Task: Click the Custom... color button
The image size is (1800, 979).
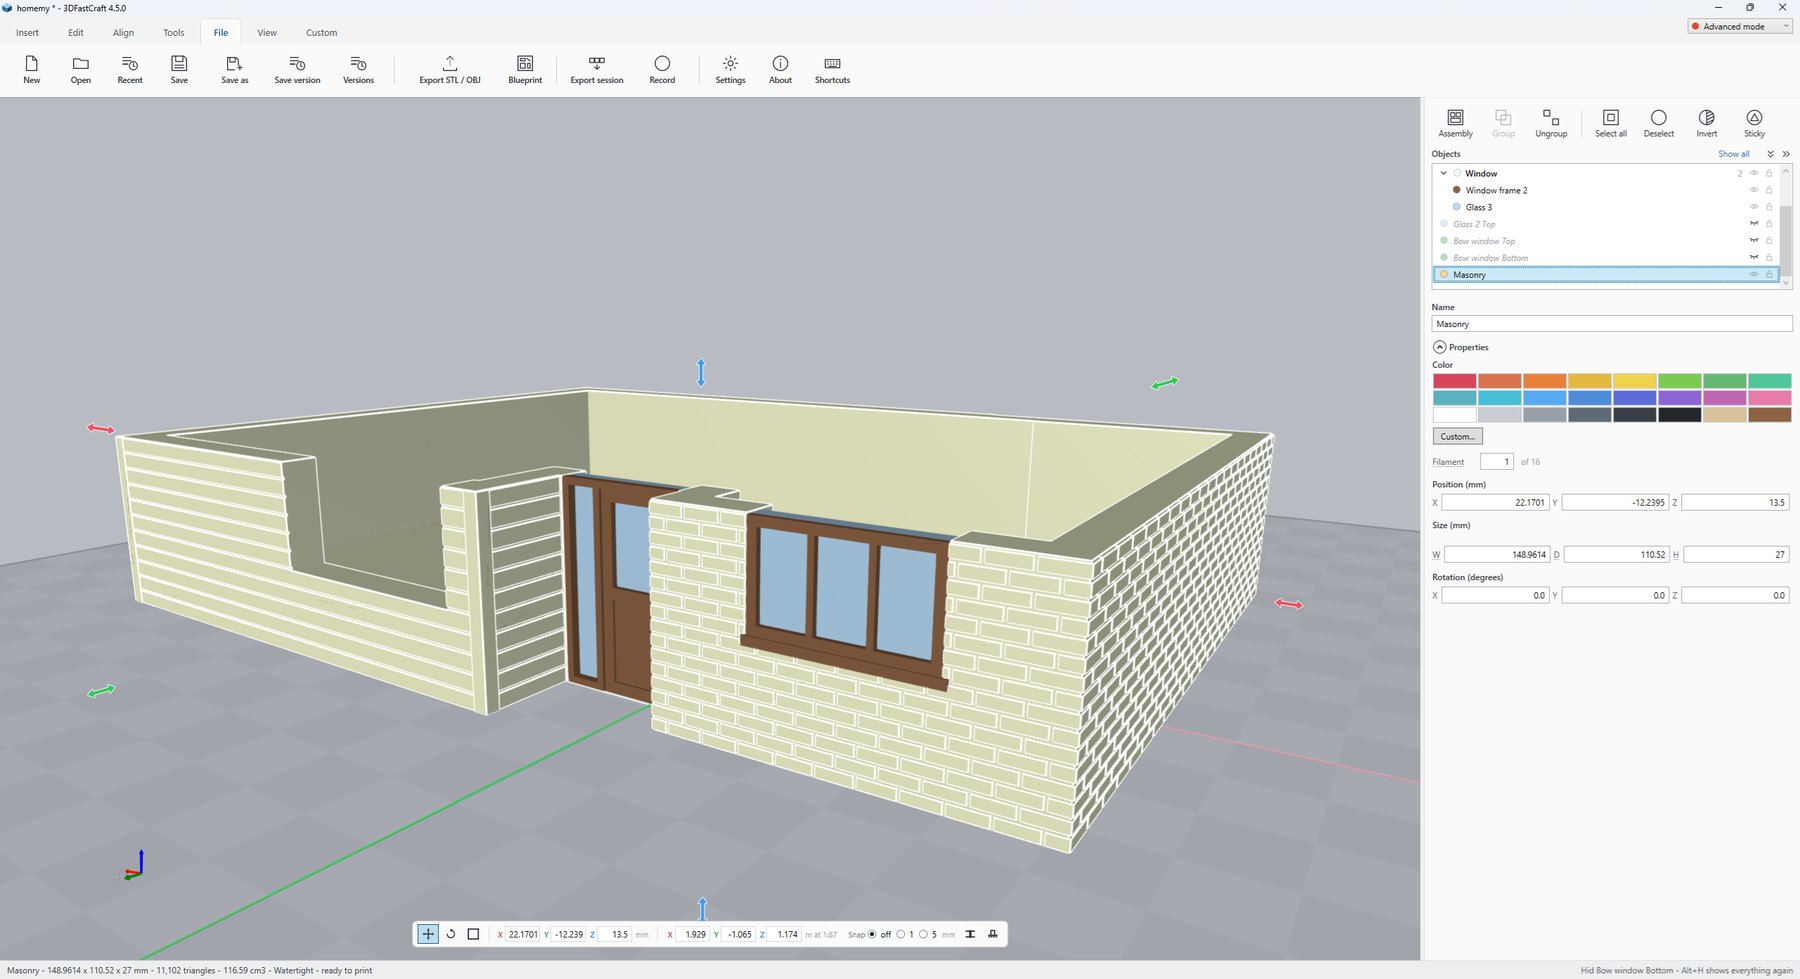Action: (x=1457, y=437)
